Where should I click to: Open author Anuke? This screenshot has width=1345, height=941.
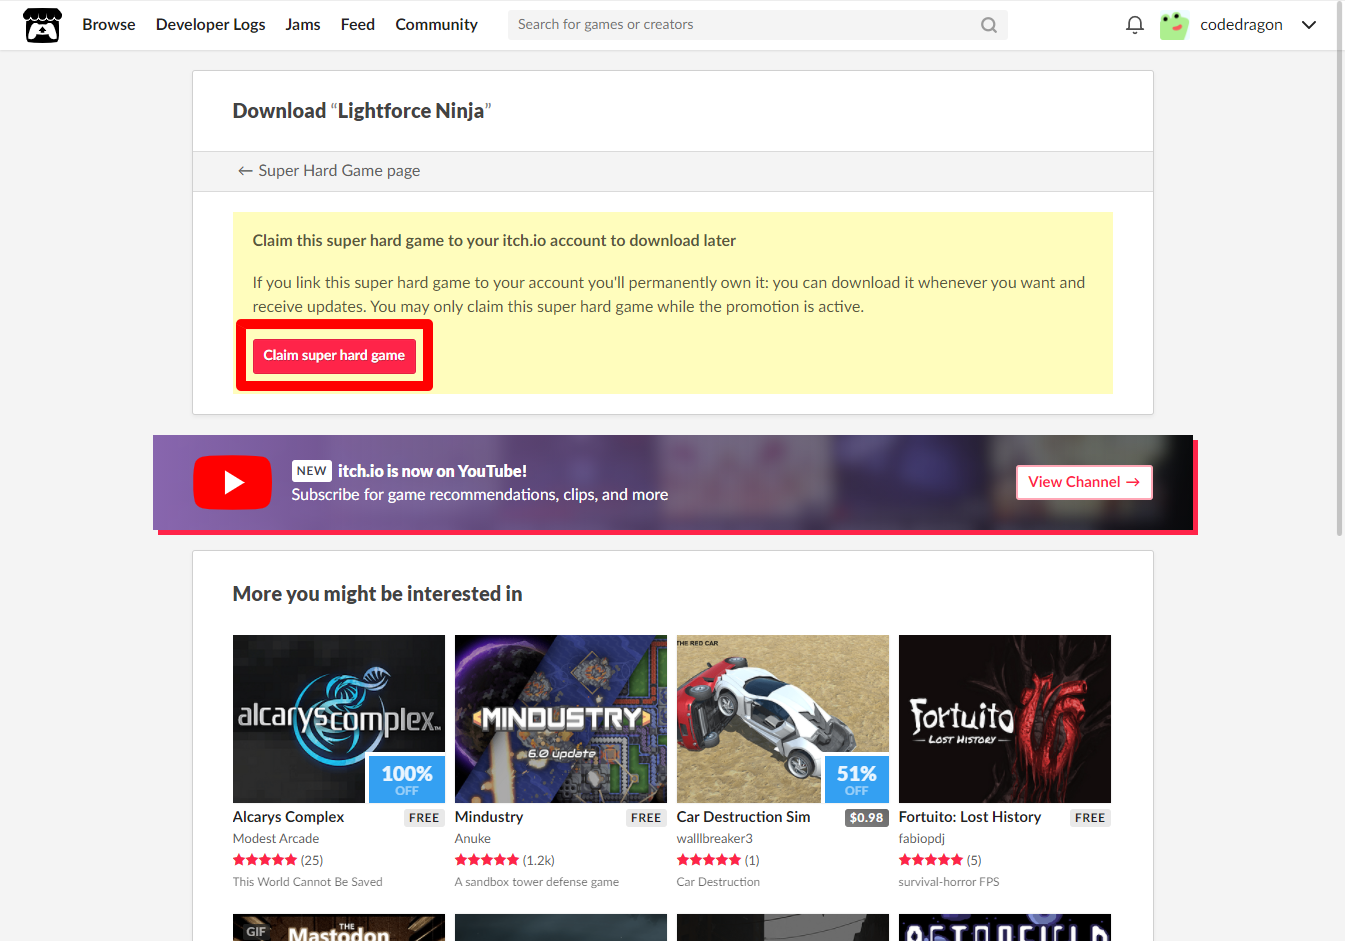tap(473, 839)
